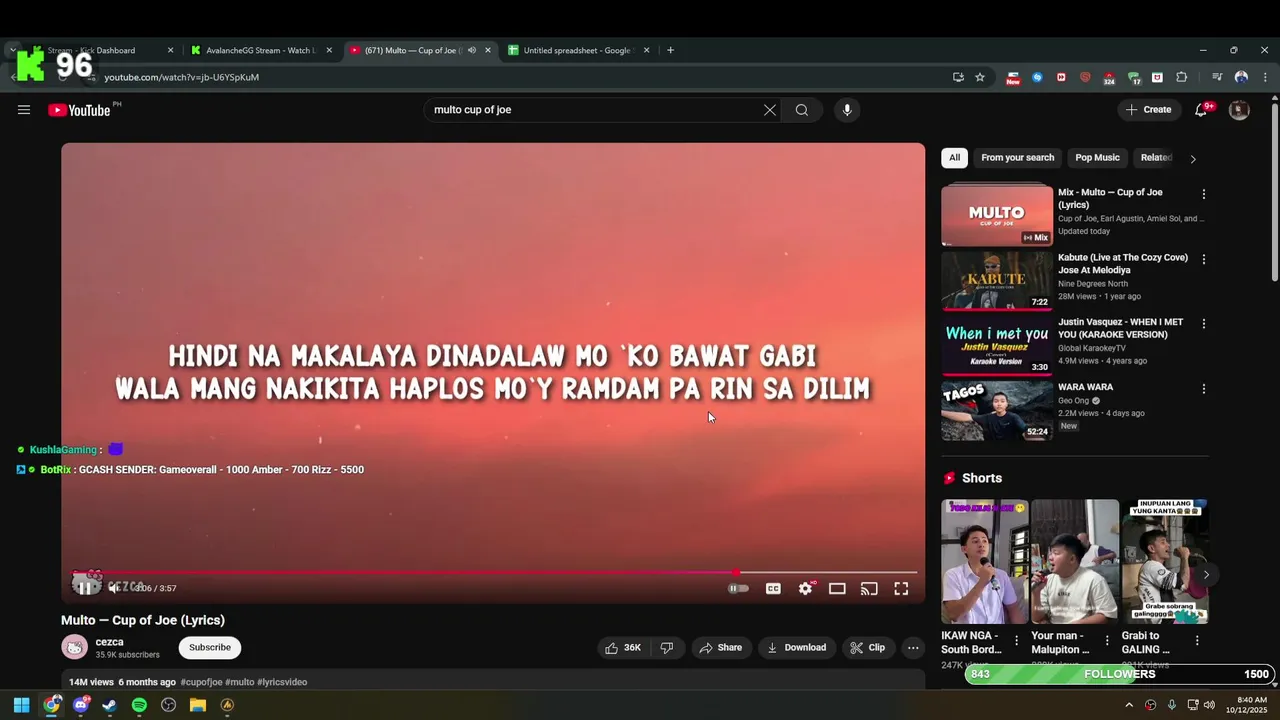
Task: Focus the address bar URL
Action: (x=181, y=77)
